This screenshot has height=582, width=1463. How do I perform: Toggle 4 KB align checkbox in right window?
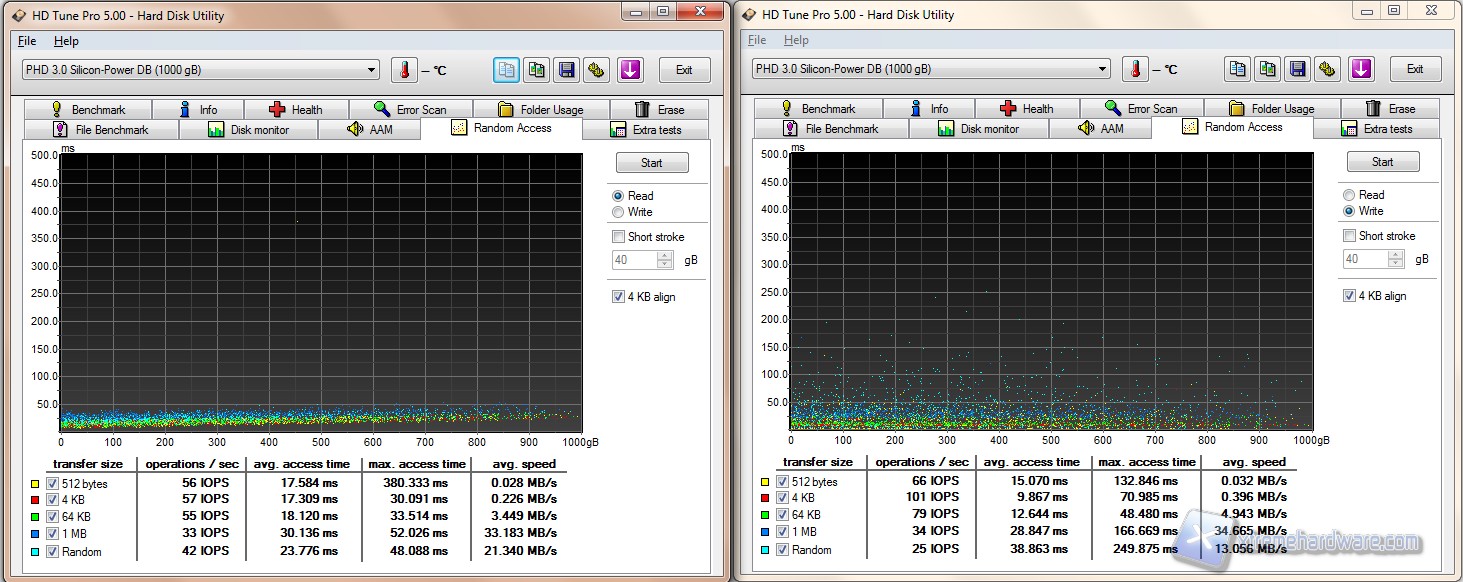(x=1349, y=296)
